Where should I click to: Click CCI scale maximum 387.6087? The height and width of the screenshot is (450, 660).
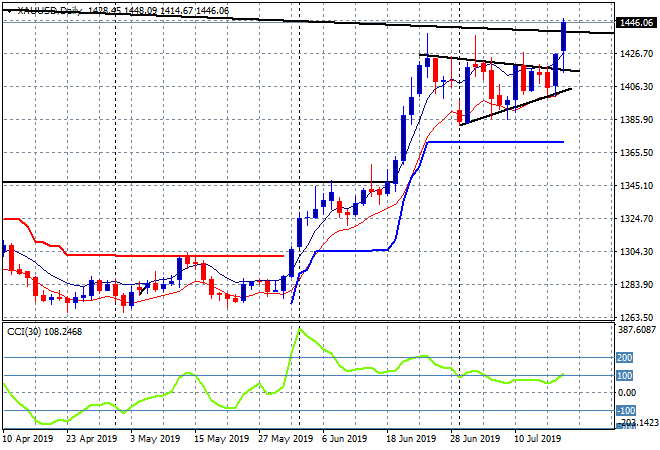point(637,330)
